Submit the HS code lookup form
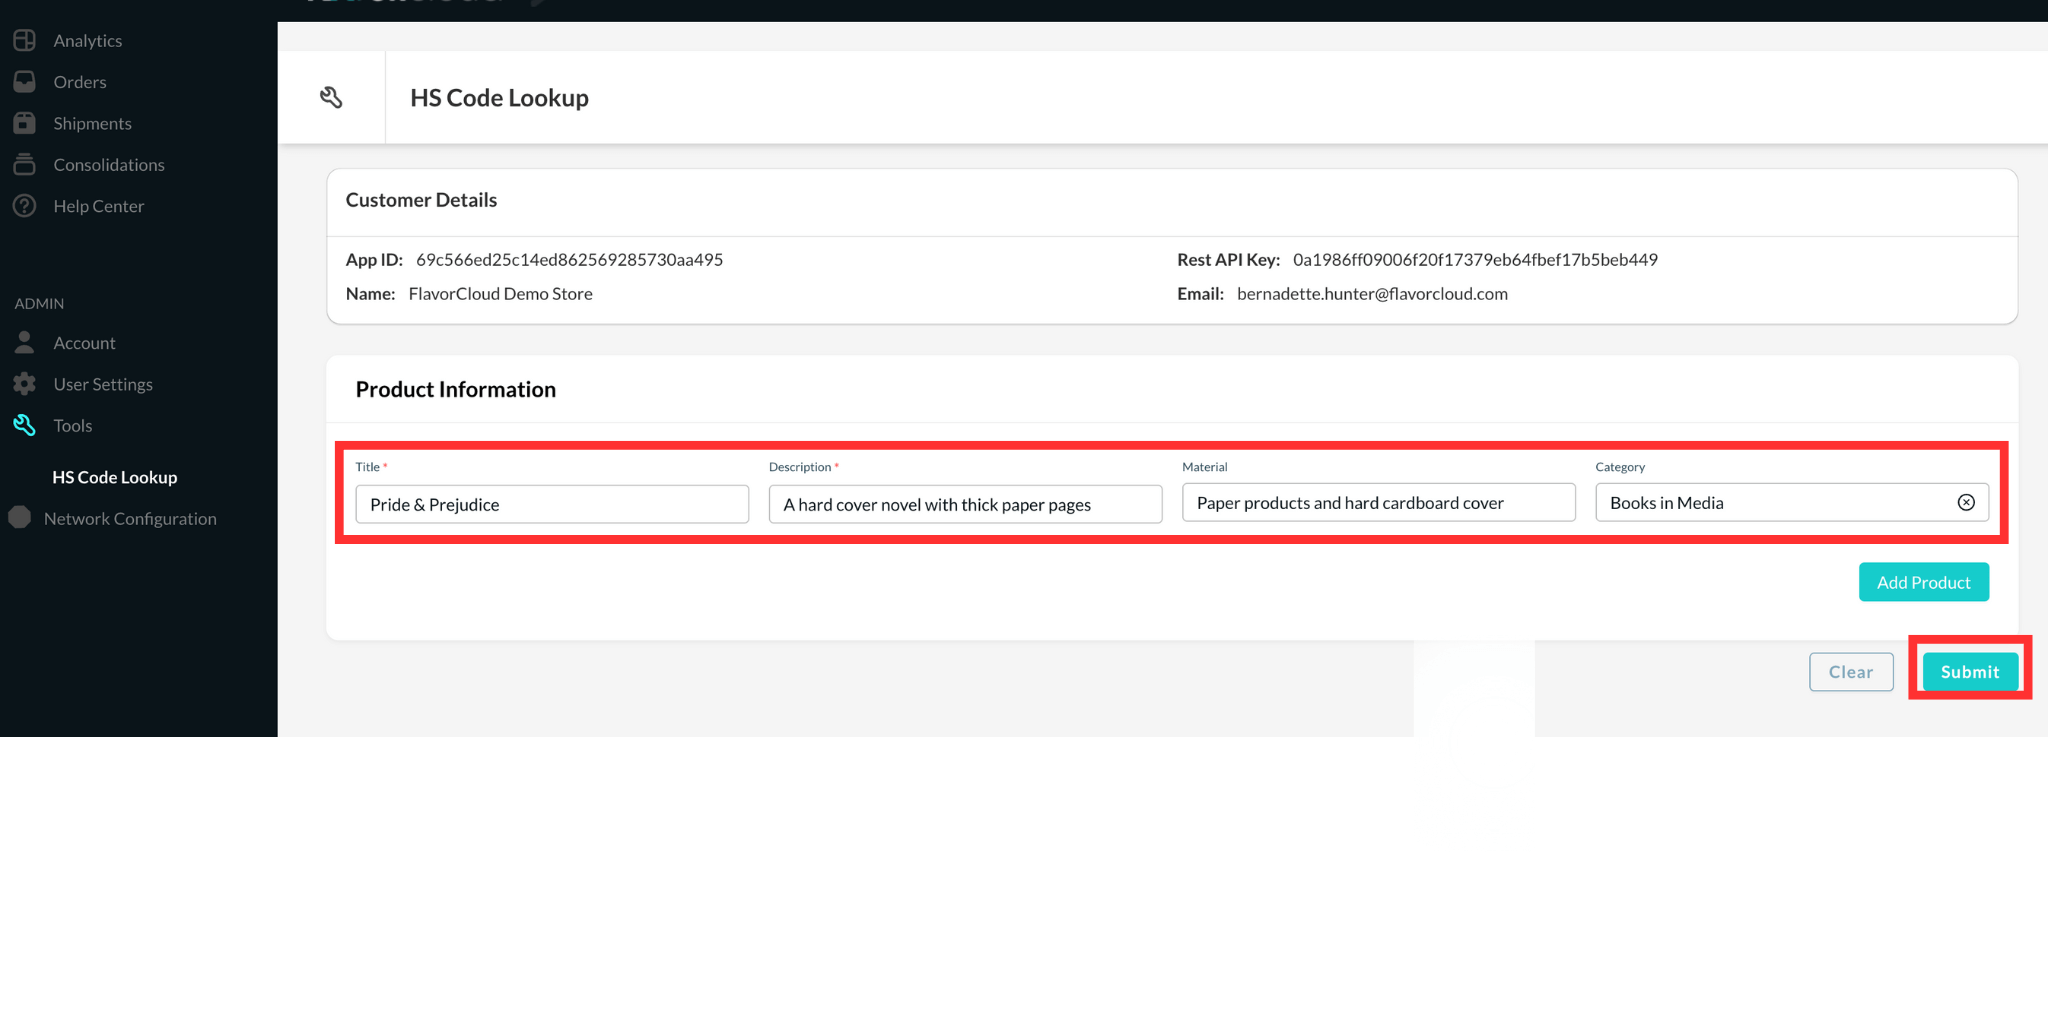The height and width of the screenshot is (1036, 2048). coord(1970,672)
